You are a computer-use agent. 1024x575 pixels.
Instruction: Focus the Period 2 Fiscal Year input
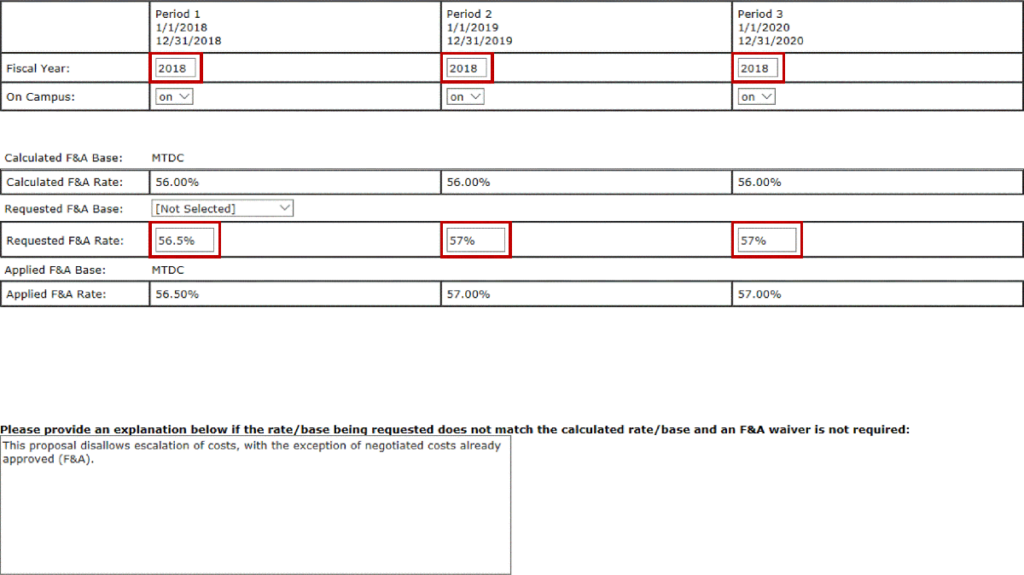(466, 68)
